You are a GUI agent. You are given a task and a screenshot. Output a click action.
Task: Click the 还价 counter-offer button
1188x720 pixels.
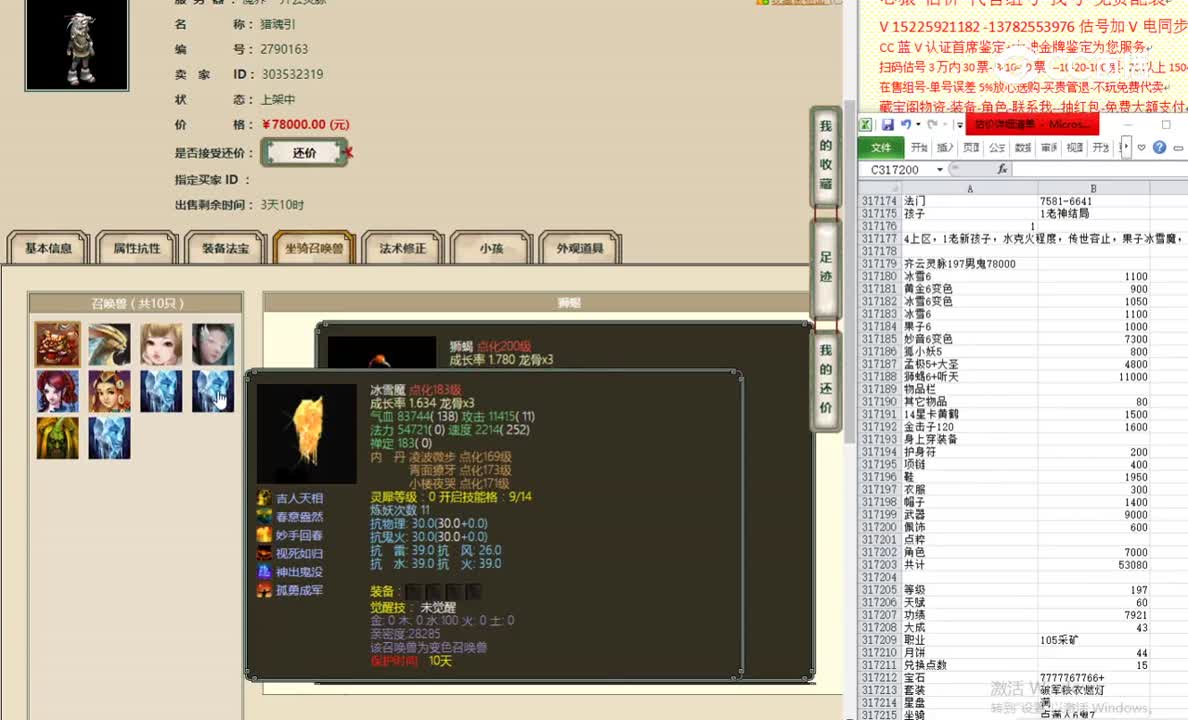(305, 153)
